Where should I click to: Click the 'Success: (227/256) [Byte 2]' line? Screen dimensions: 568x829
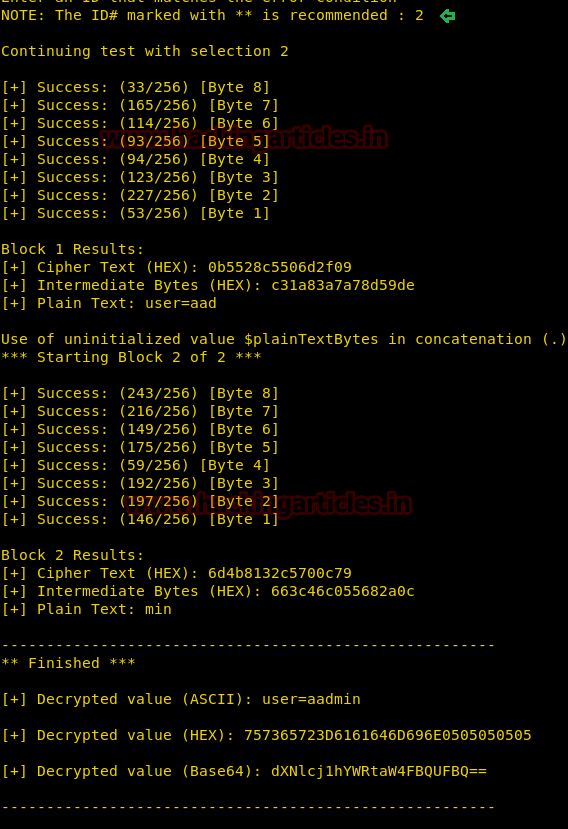(140, 195)
